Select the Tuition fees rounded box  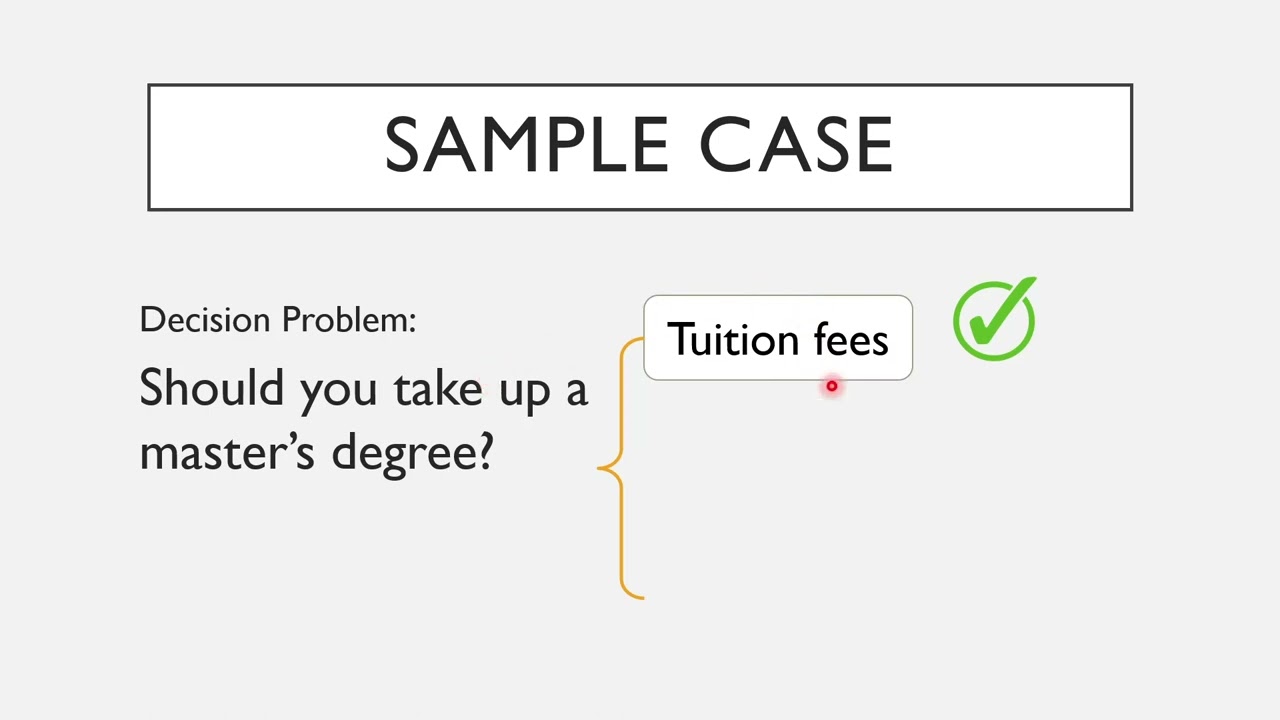[x=778, y=338]
